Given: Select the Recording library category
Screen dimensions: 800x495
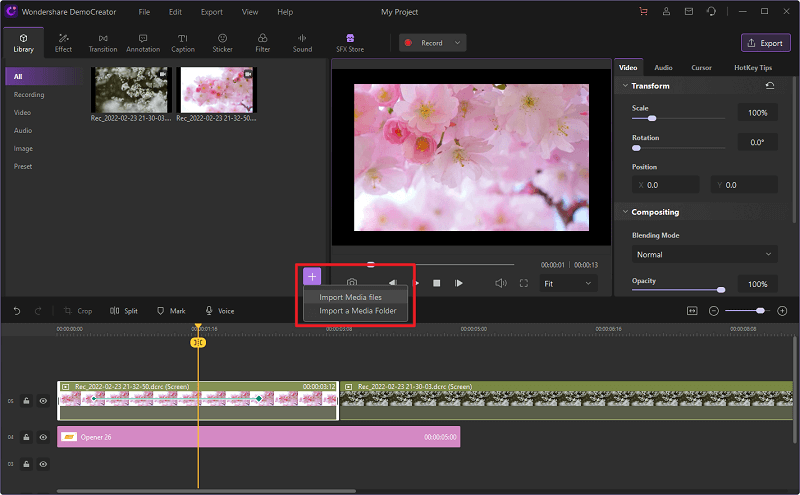Looking at the screenshot, I should coord(29,94).
